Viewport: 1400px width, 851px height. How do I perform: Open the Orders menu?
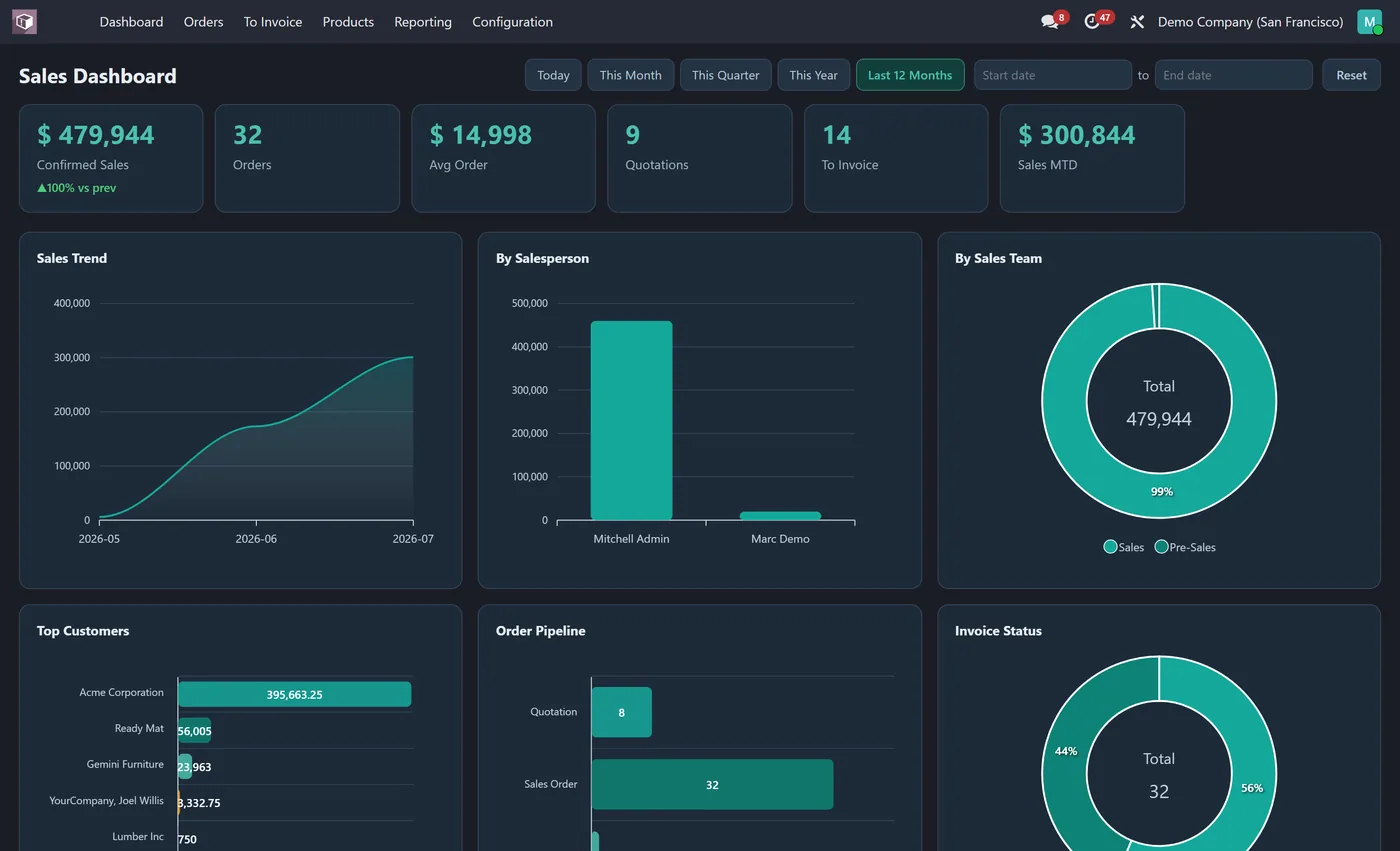pyautogui.click(x=203, y=21)
